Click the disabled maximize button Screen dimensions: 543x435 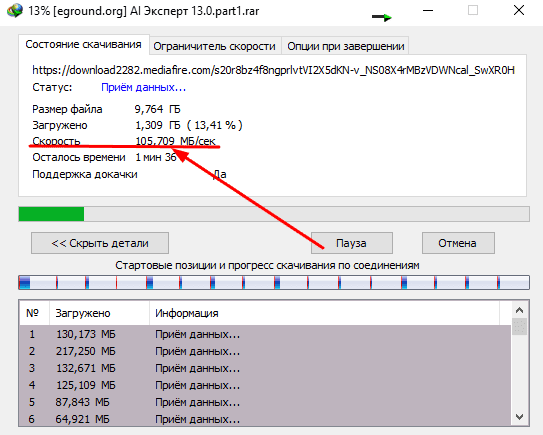point(473,10)
